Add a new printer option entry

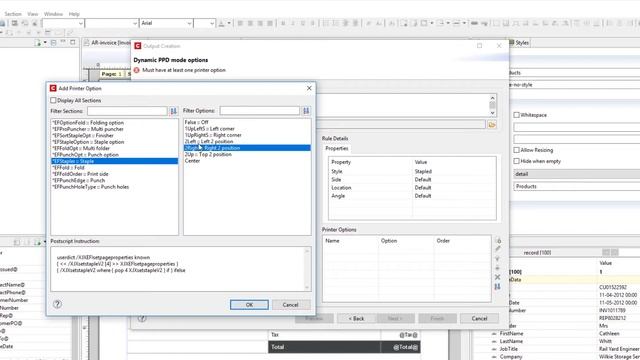pyautogui.click(x=498, y=241)
